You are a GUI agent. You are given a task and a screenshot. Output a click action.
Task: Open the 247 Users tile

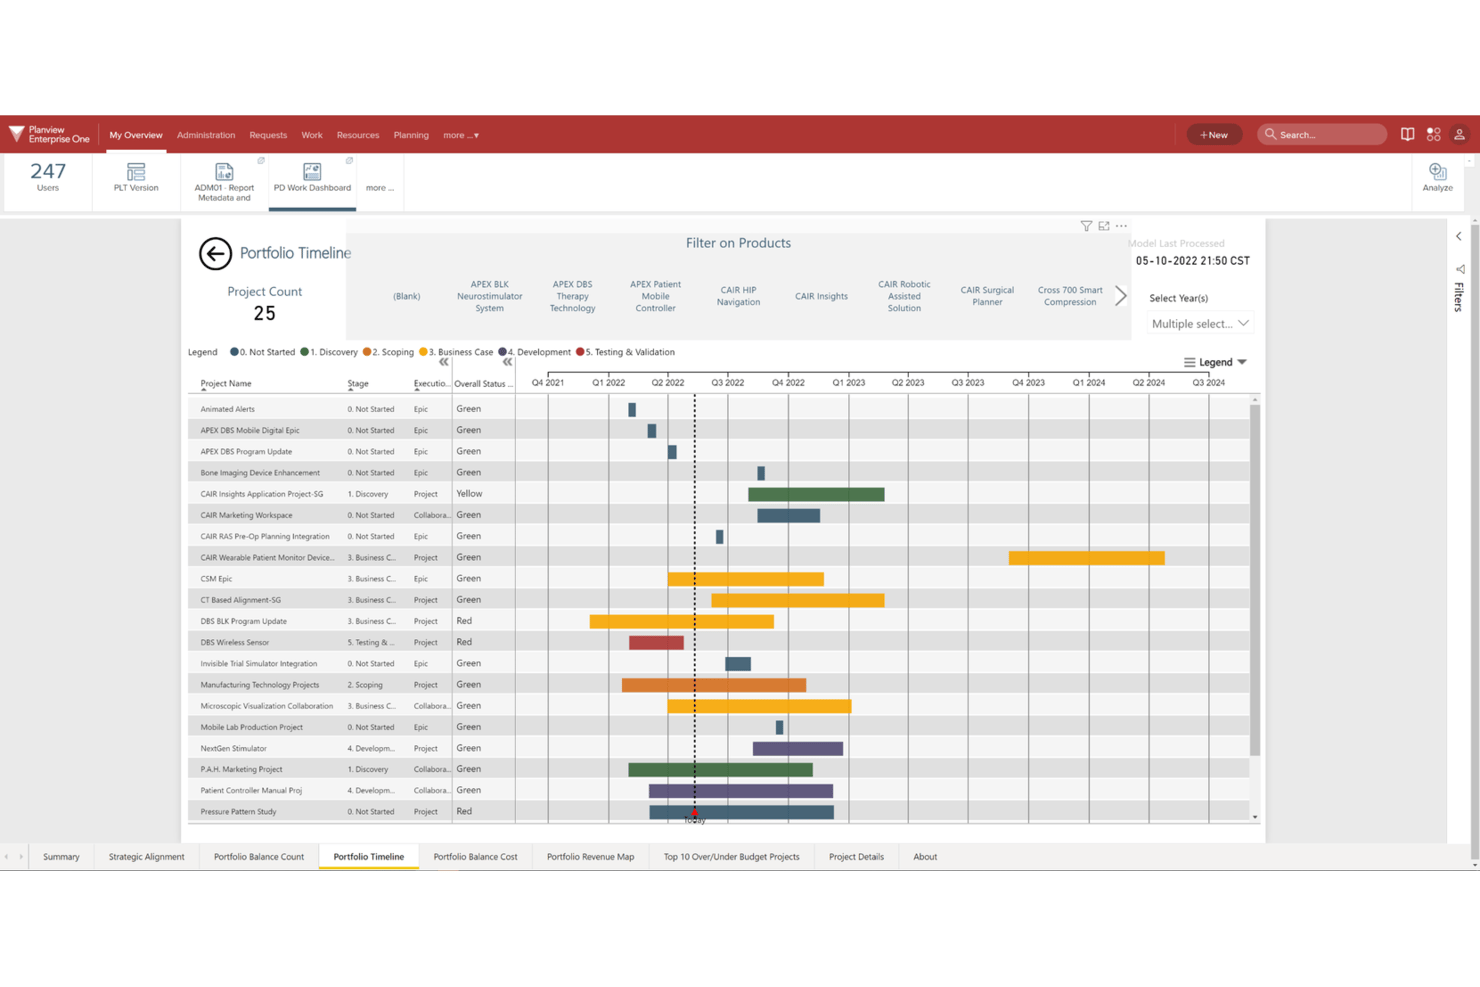[x=48, y=177]
